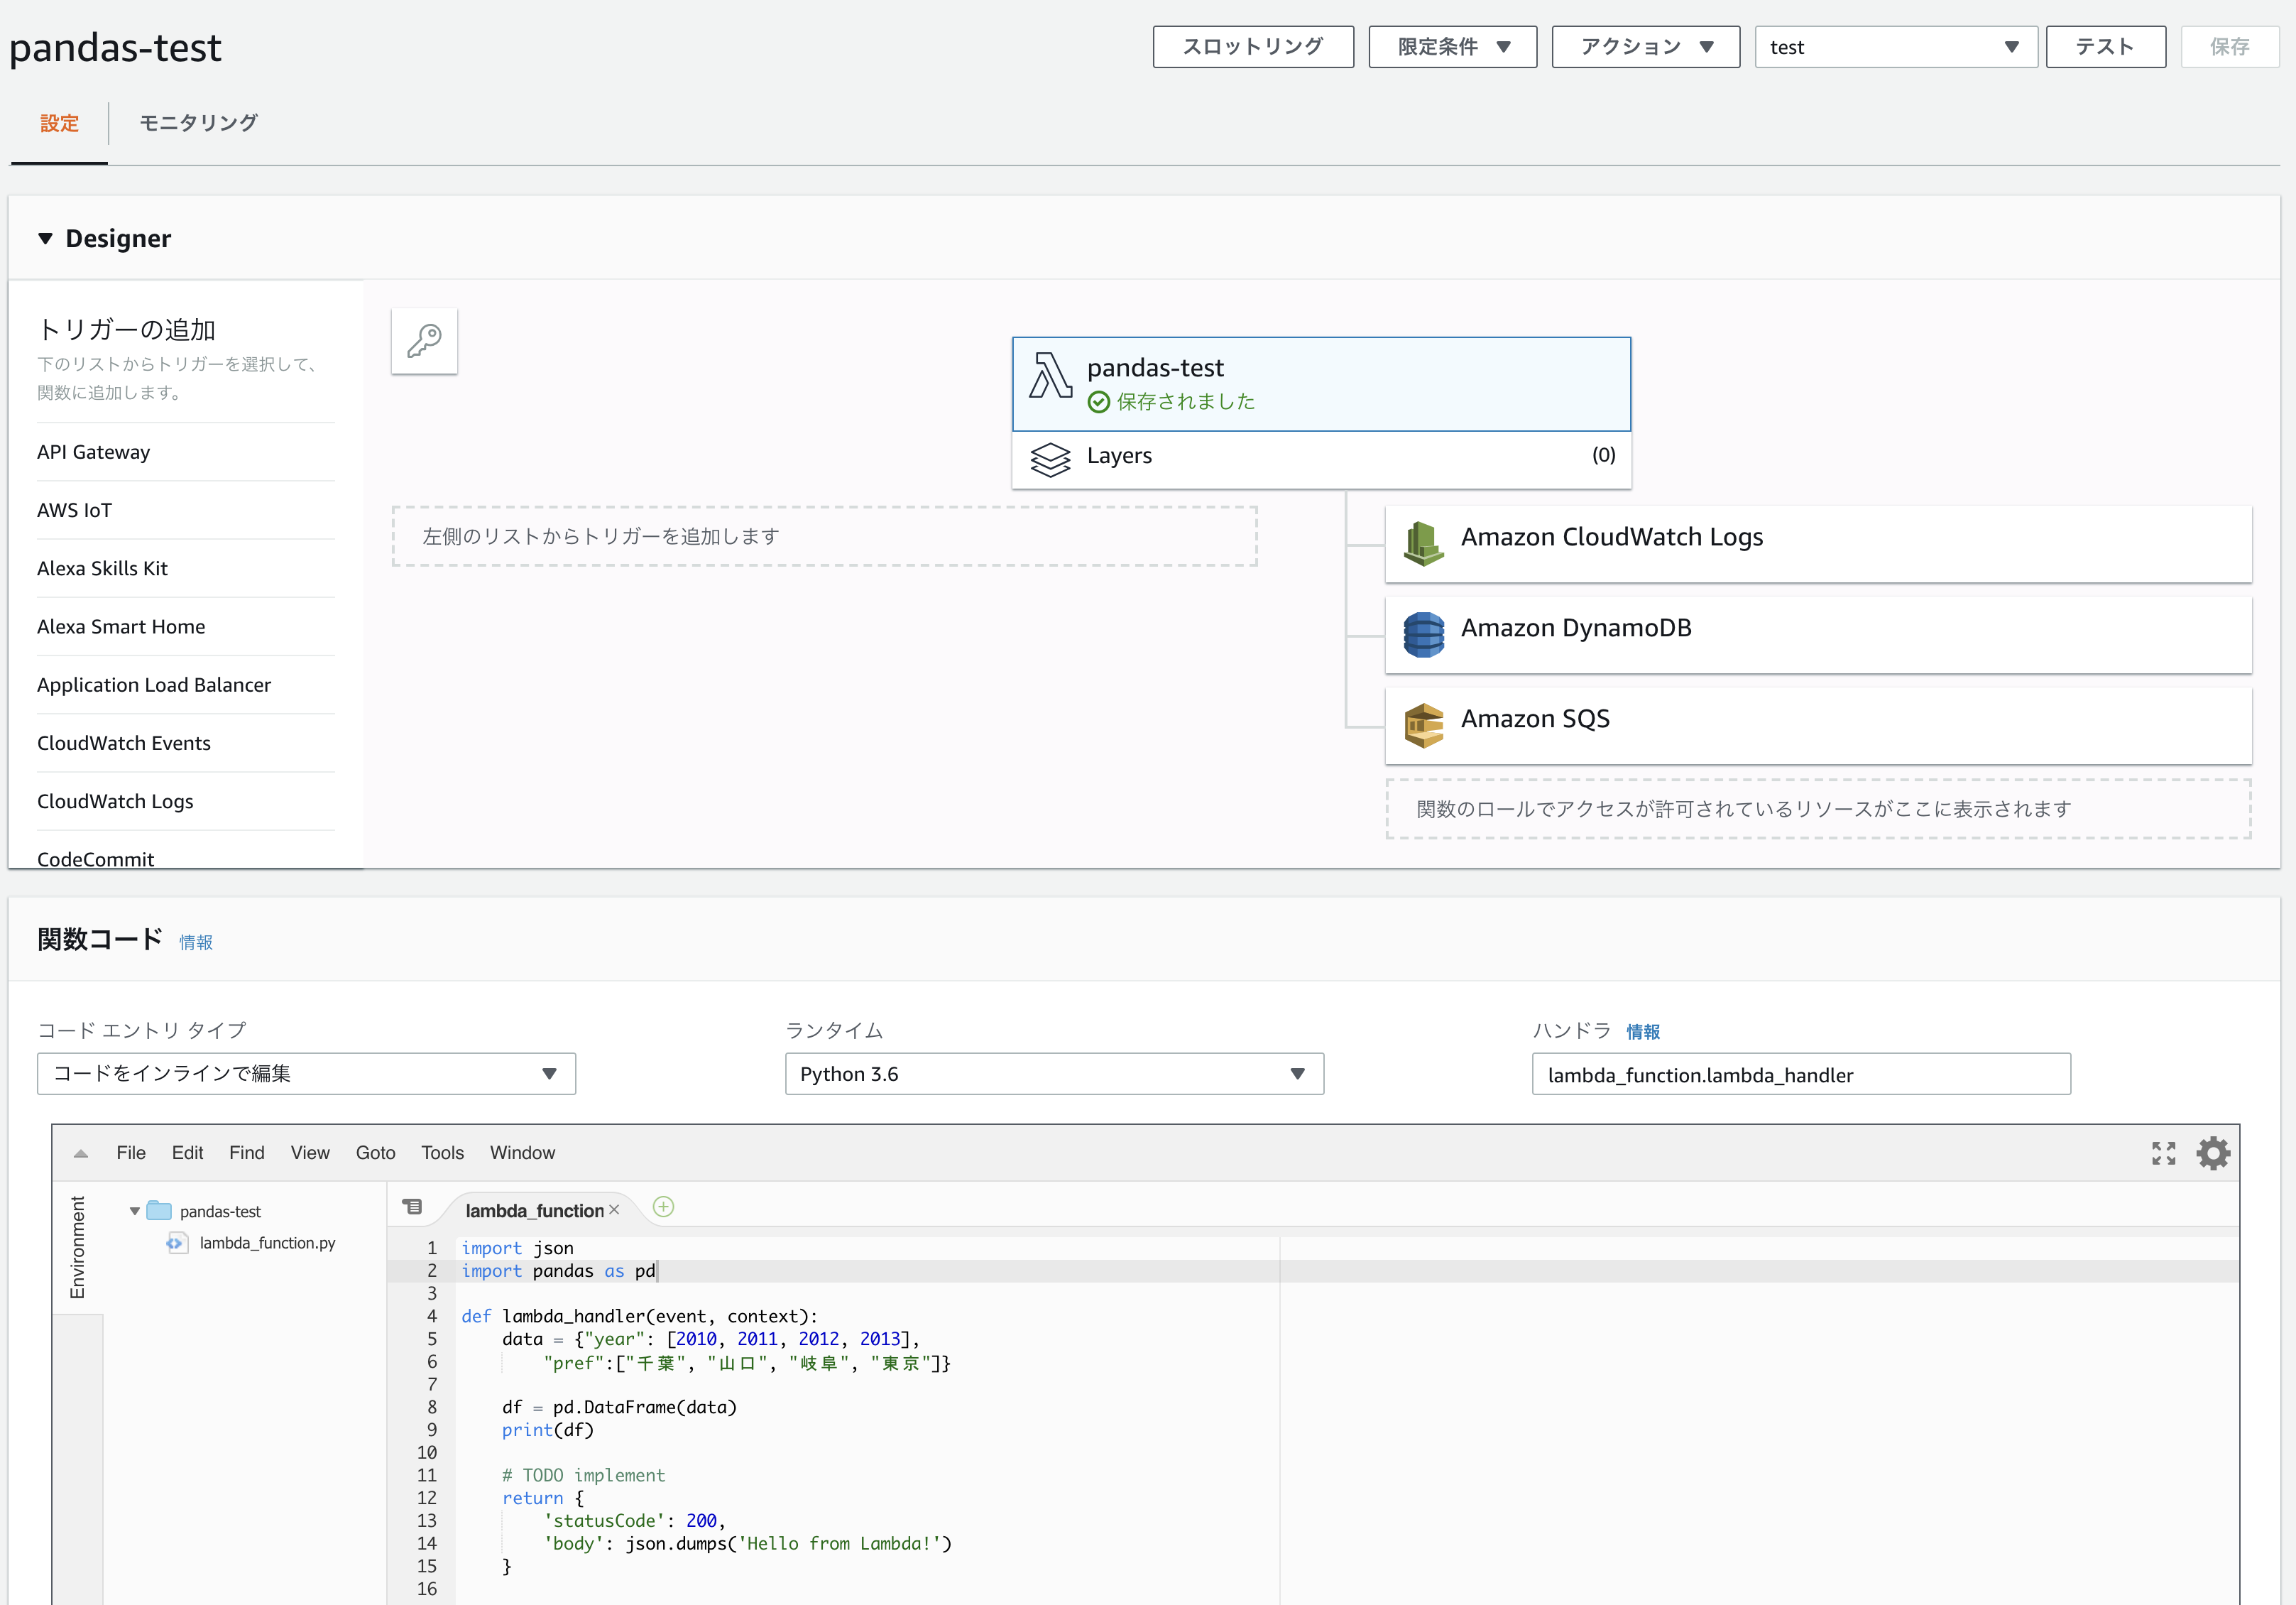The width and height of the screenshot is (2296, 1605).
Task: Click the plus icon to open new tab
Action: pos(663,1207)
